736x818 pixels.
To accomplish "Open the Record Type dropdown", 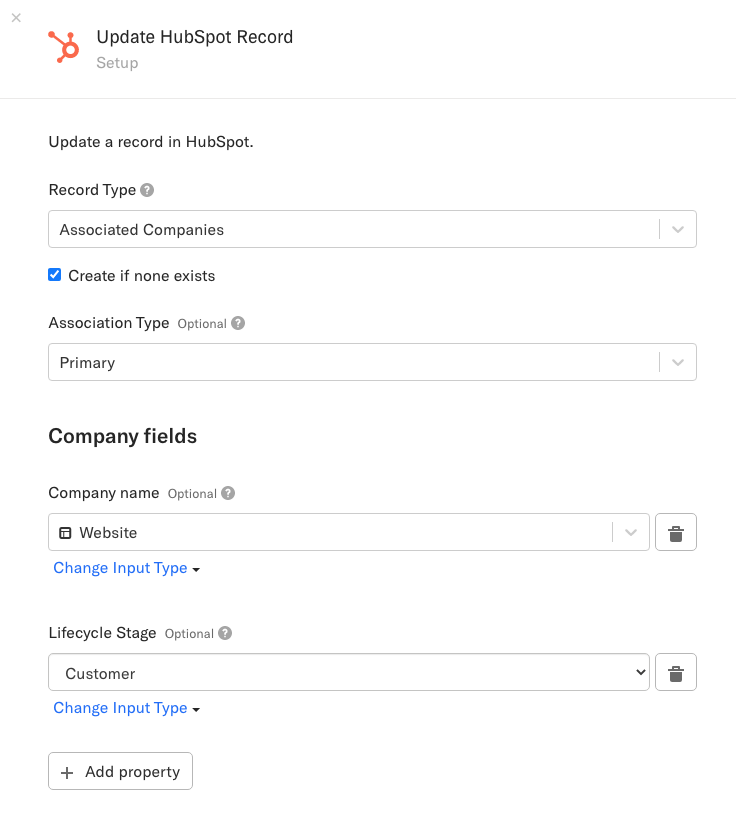I will 677,229.
